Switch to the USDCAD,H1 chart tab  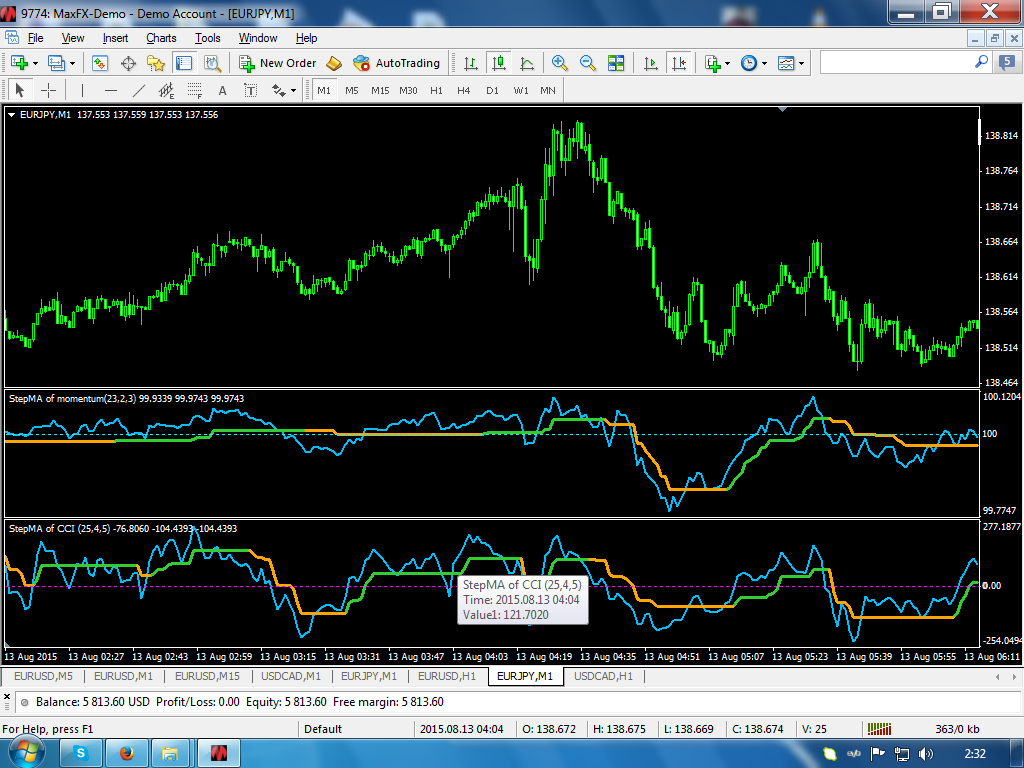pos(603,676)
